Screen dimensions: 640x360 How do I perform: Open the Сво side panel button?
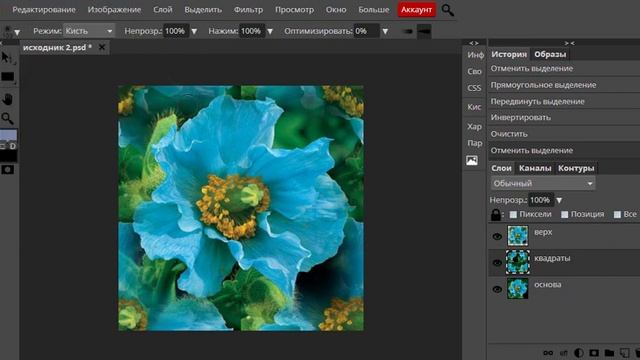click(x=474, y=71)
